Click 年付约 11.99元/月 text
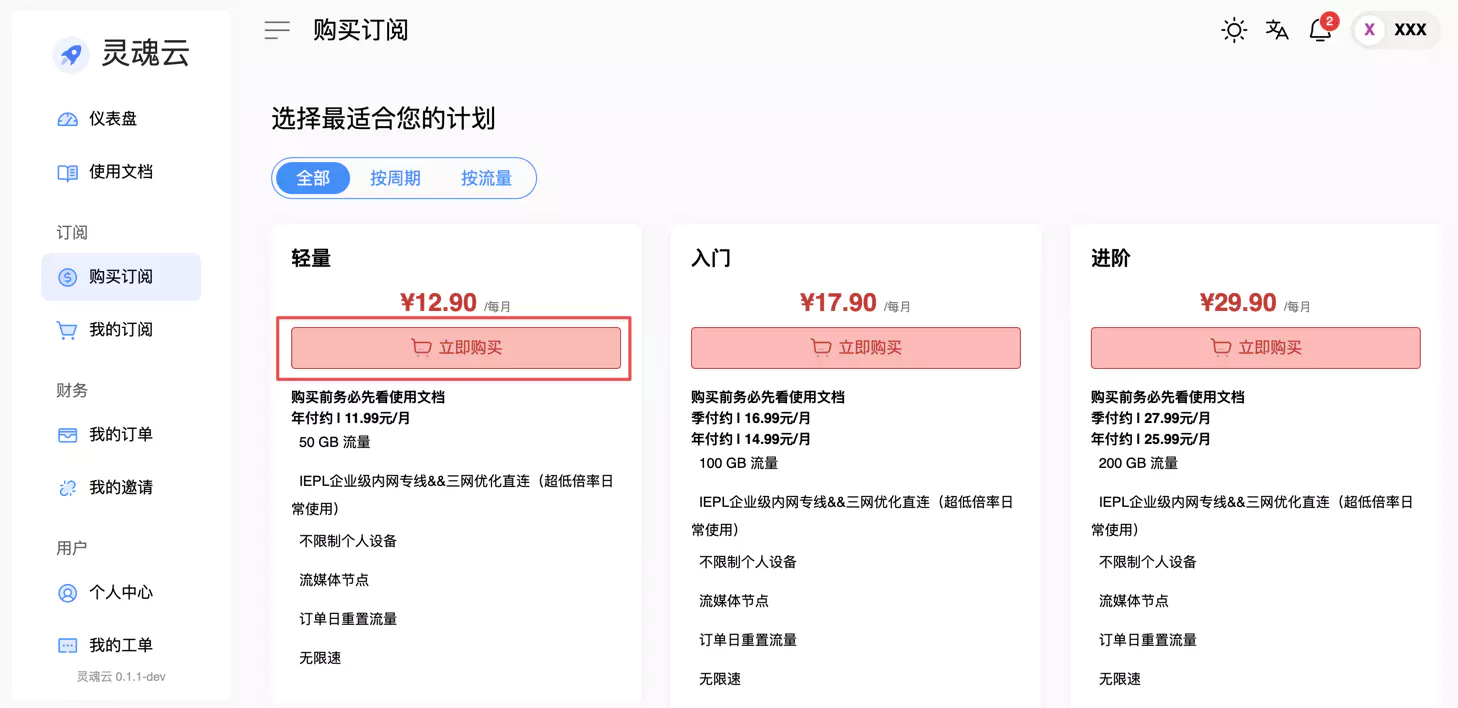The width and height of the screenshot is (1458, 708). pyautogui.click(x=351, y=418)
